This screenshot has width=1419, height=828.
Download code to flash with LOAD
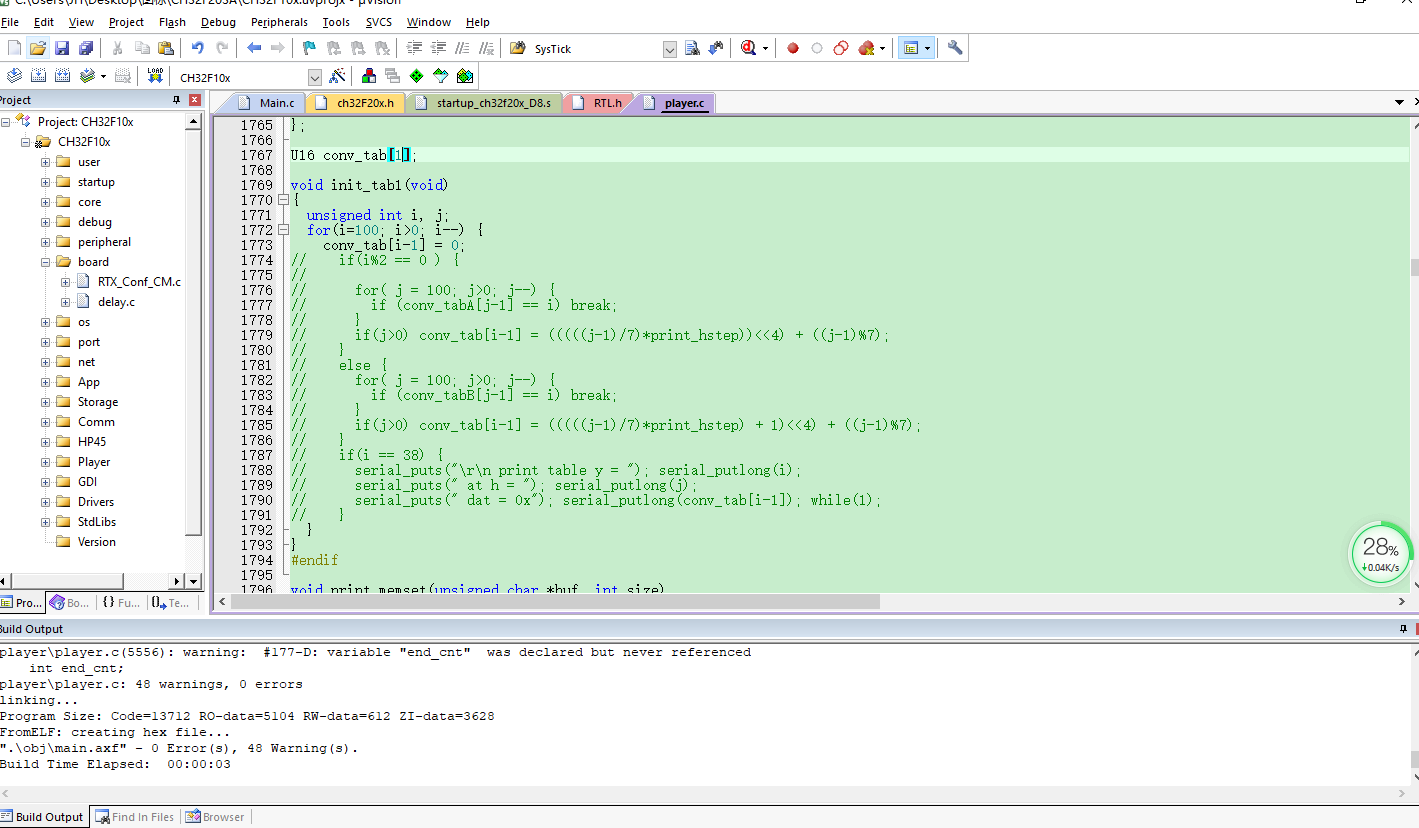155,76
